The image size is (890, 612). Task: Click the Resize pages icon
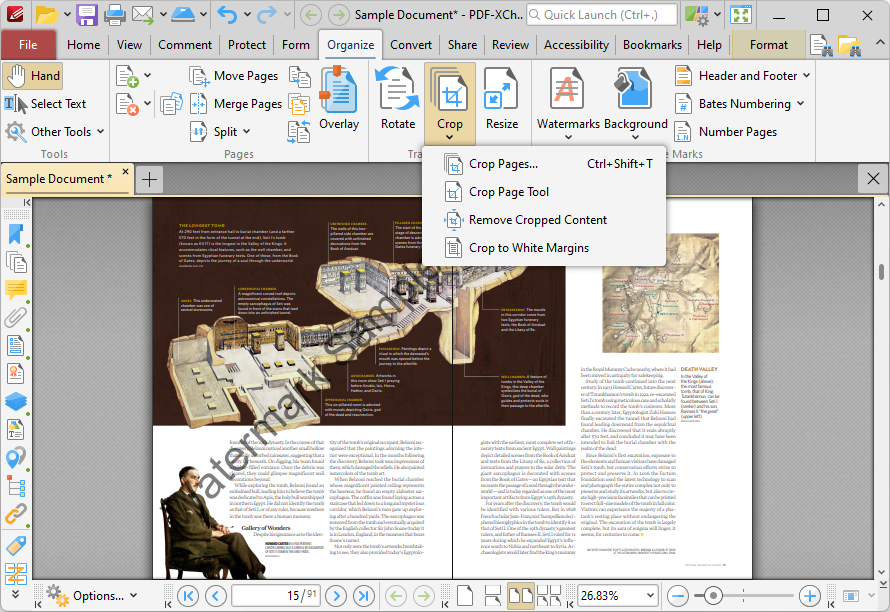(502, 99)
